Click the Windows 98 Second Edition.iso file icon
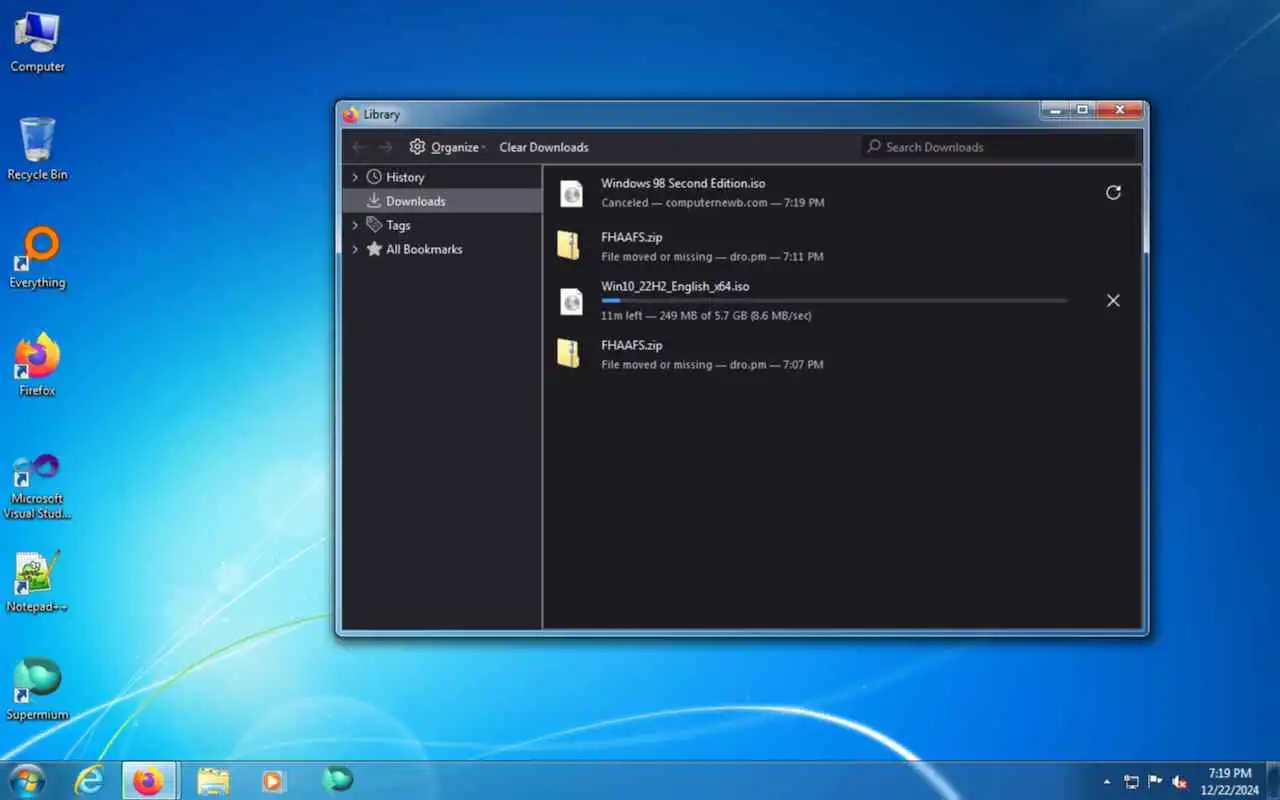This screenshot has width=1280, height=800. coord(570,193)
